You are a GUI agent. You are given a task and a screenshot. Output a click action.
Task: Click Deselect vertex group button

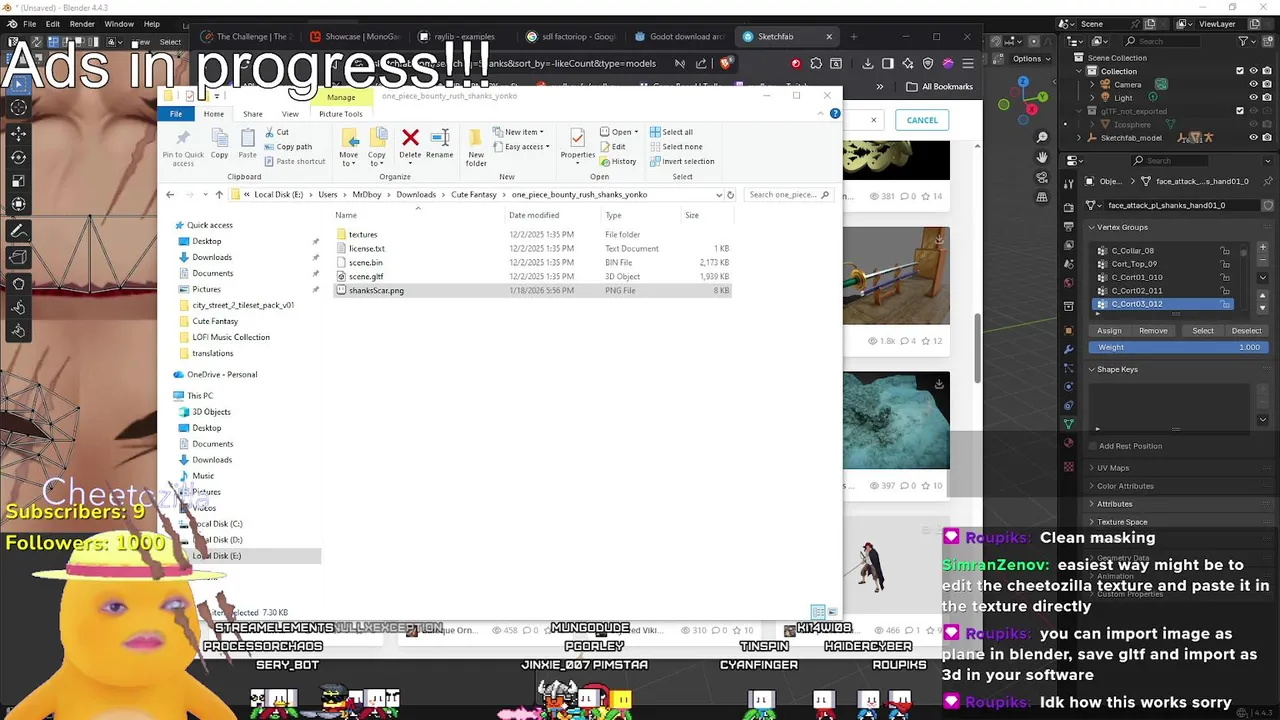1246,331
